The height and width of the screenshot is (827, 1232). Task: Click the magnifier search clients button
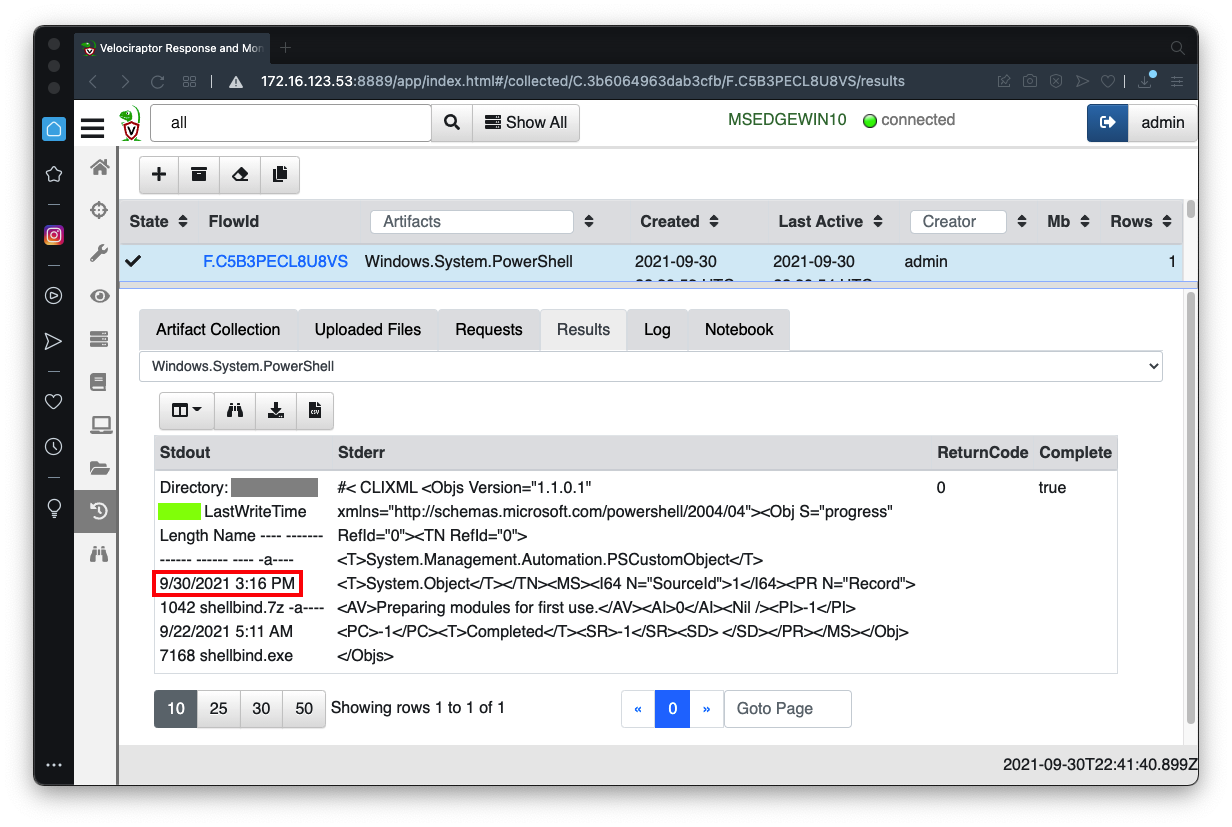452,122
